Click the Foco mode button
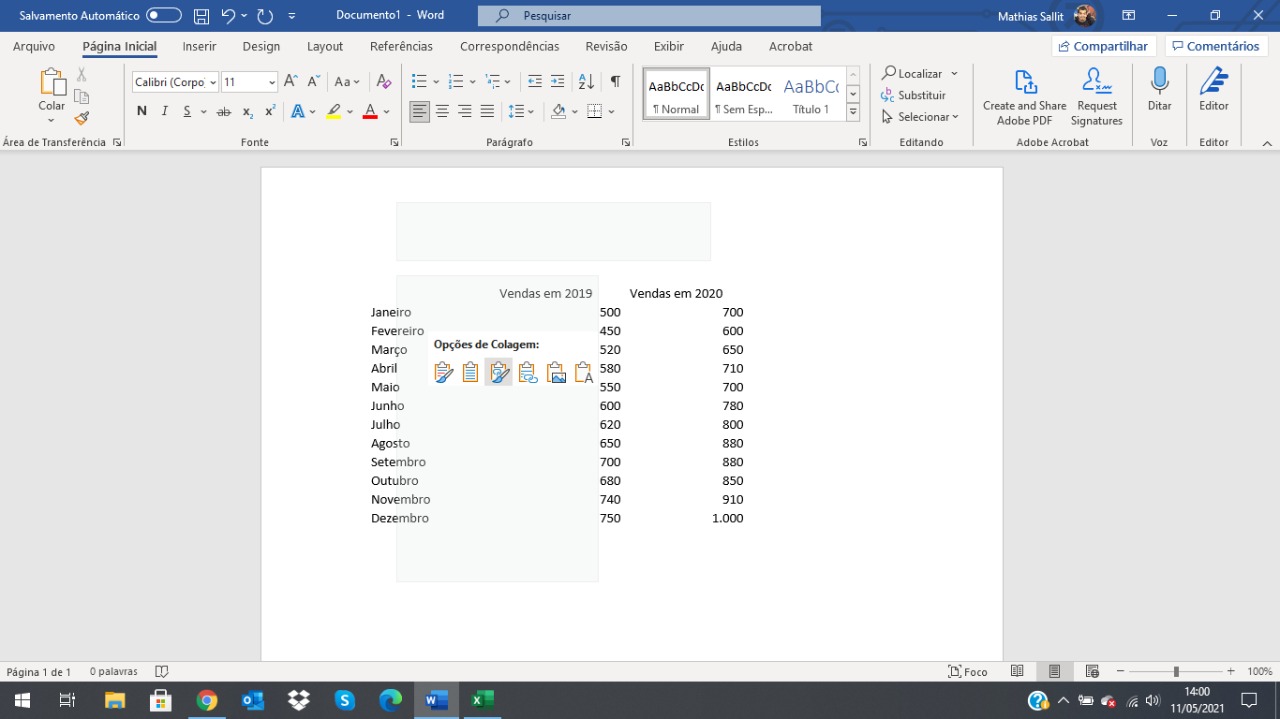1280x719 pixels. click(968, 672)
